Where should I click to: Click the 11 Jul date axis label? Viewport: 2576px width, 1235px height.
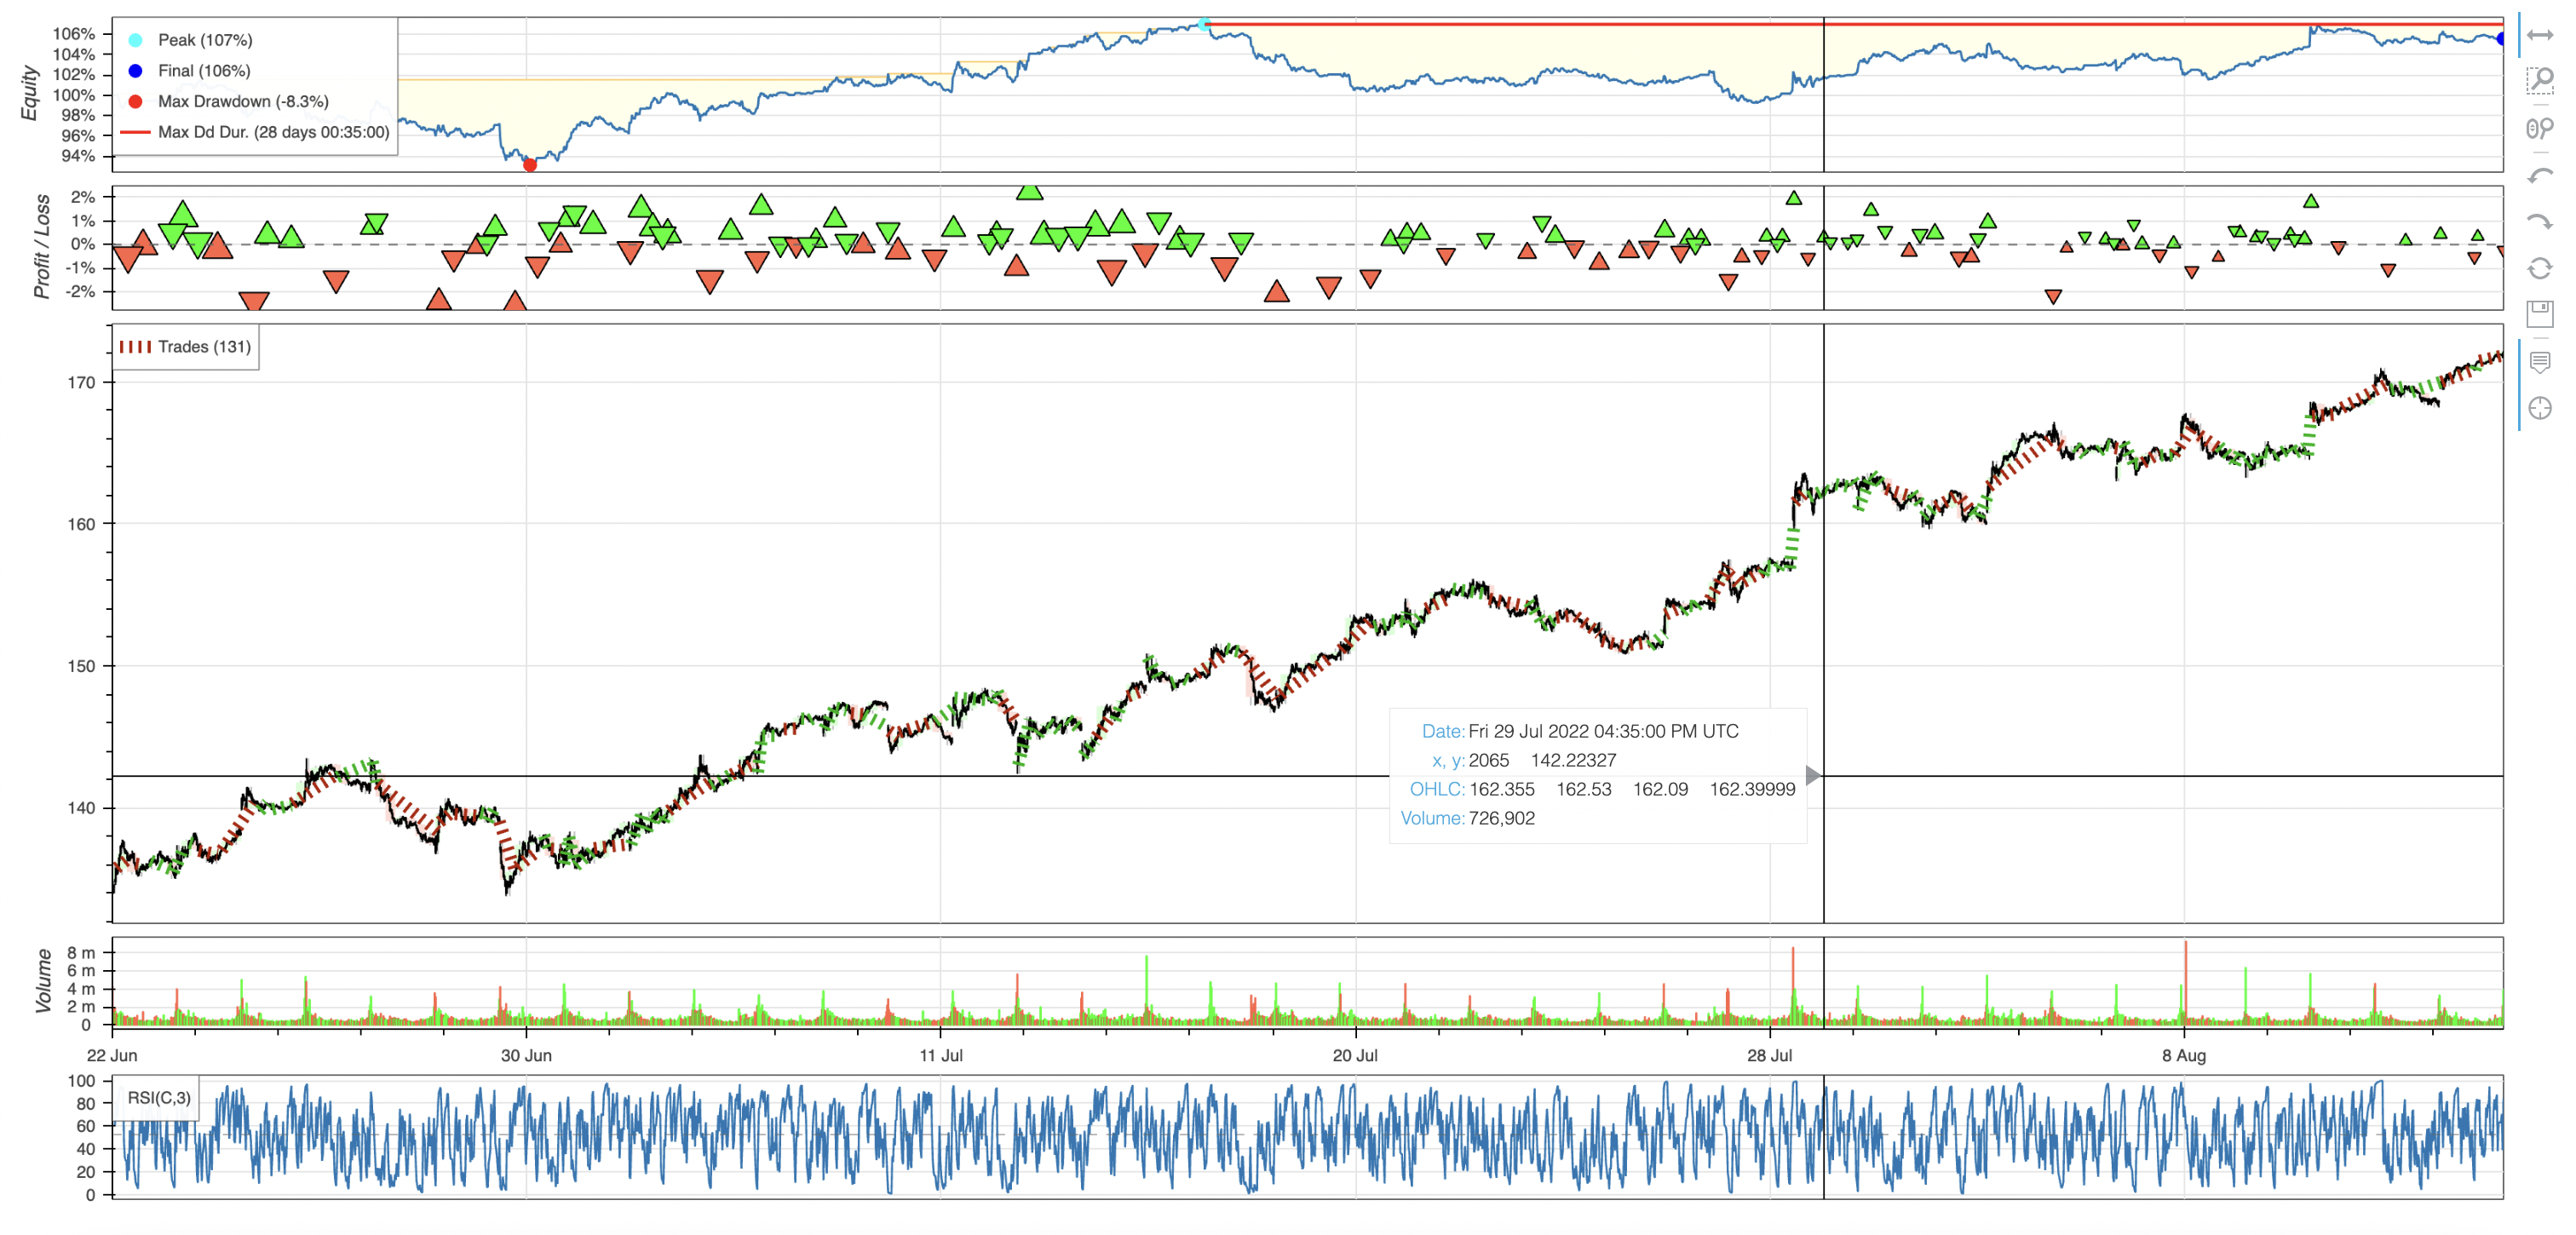pyautogui.click(x=941, y=1055)
